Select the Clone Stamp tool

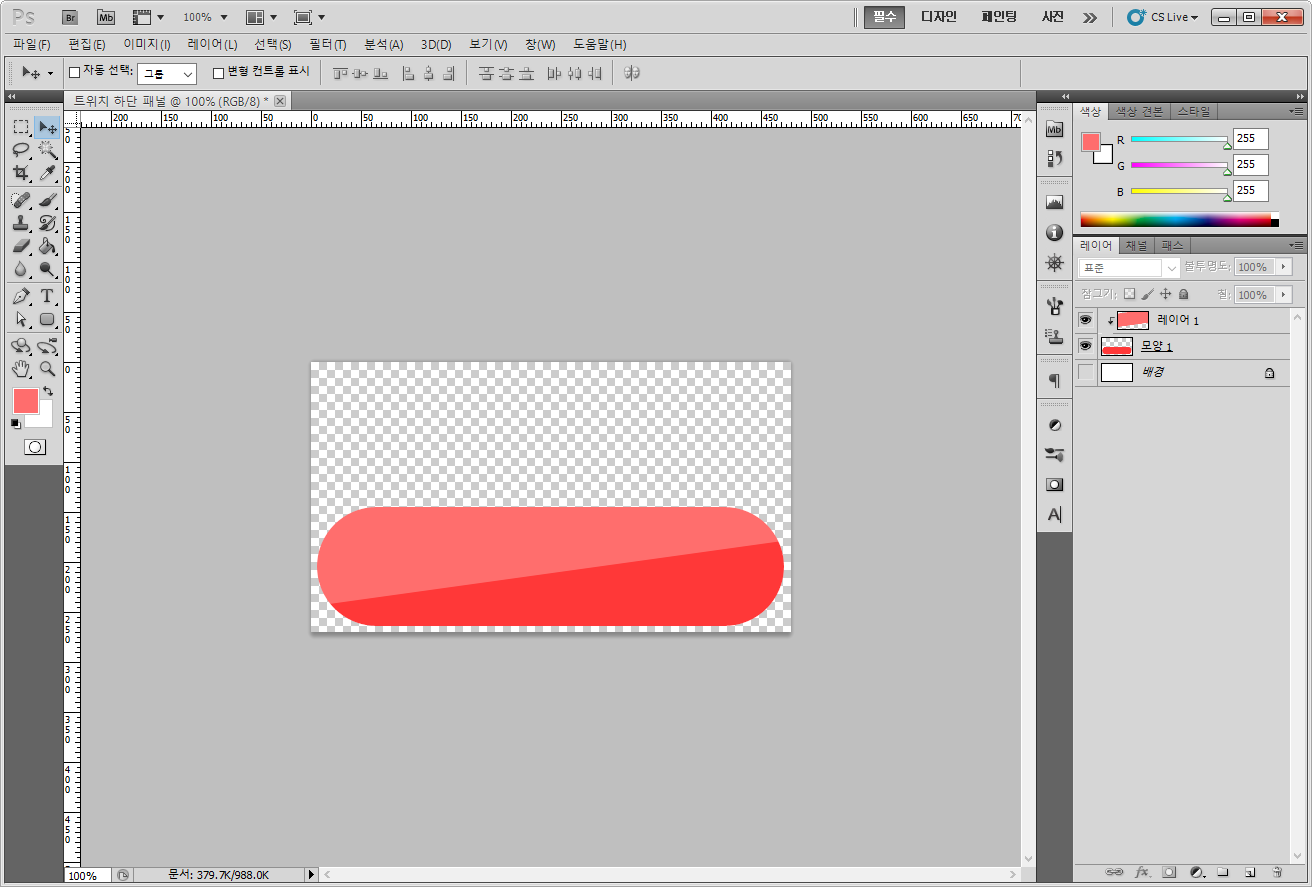[21, 223]
